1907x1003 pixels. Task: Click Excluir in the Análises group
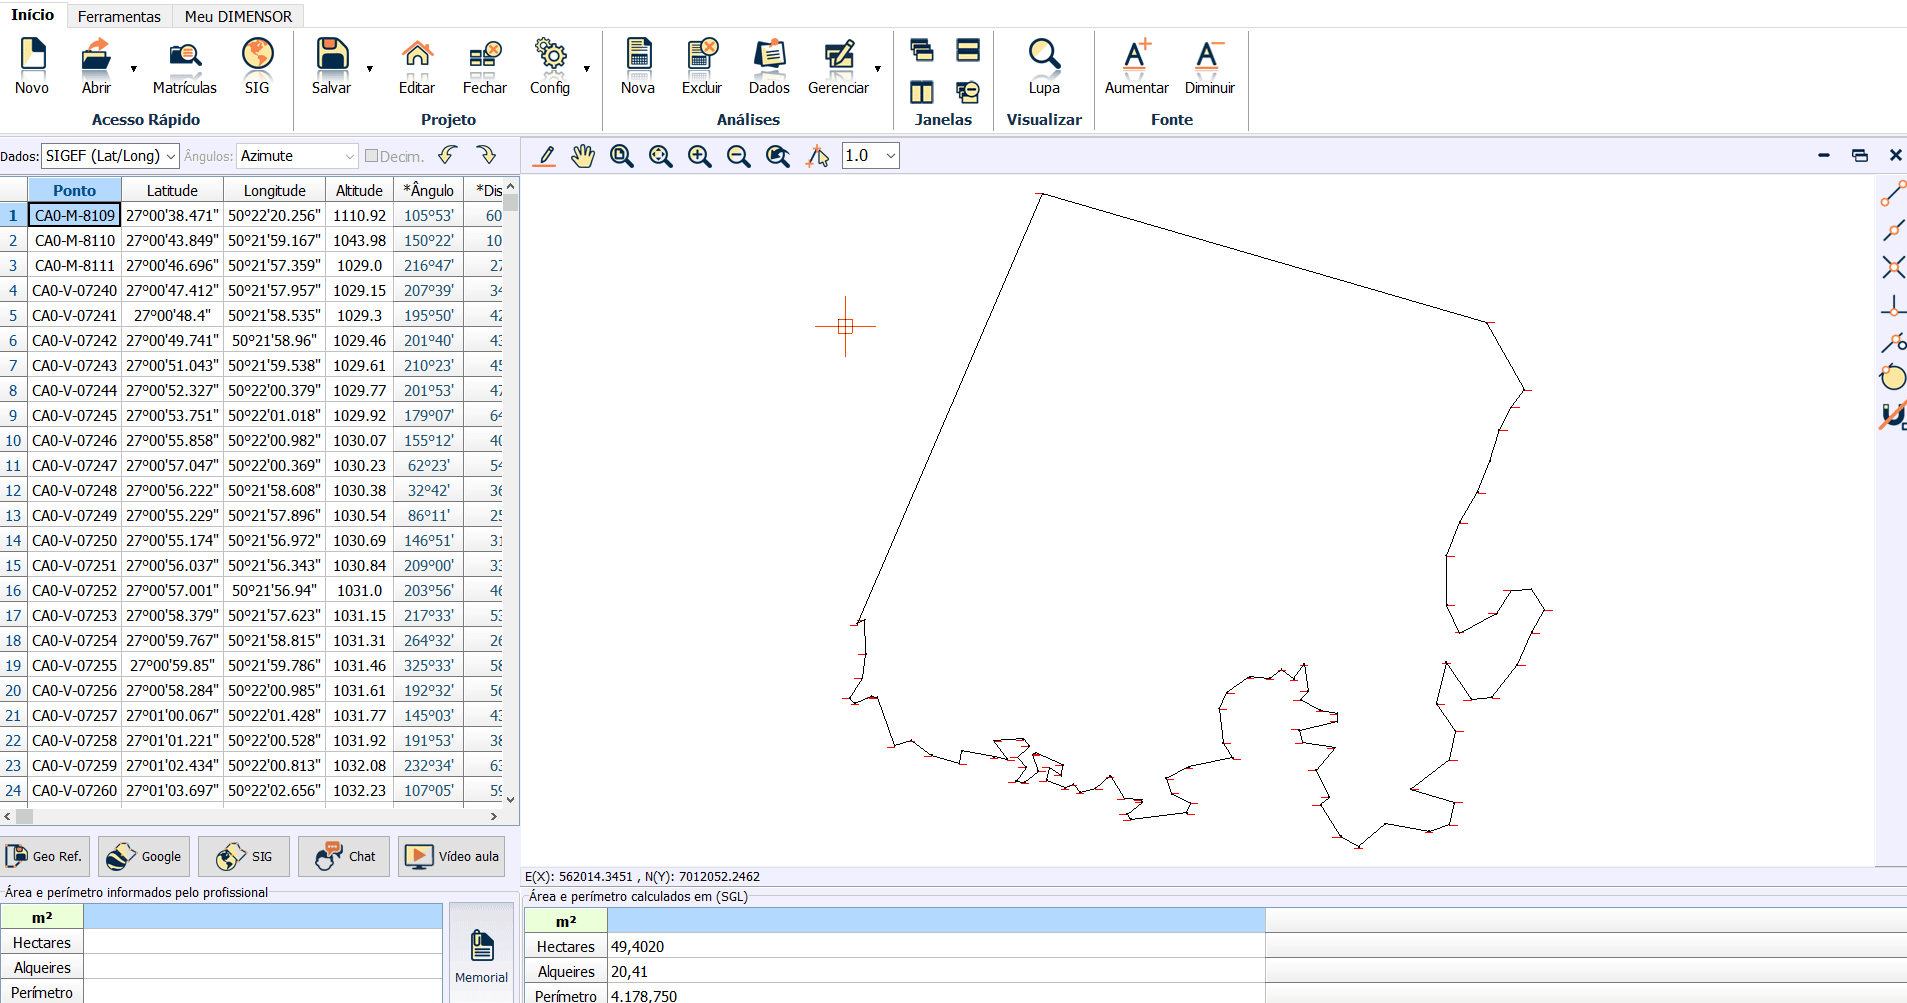point(702,56)
